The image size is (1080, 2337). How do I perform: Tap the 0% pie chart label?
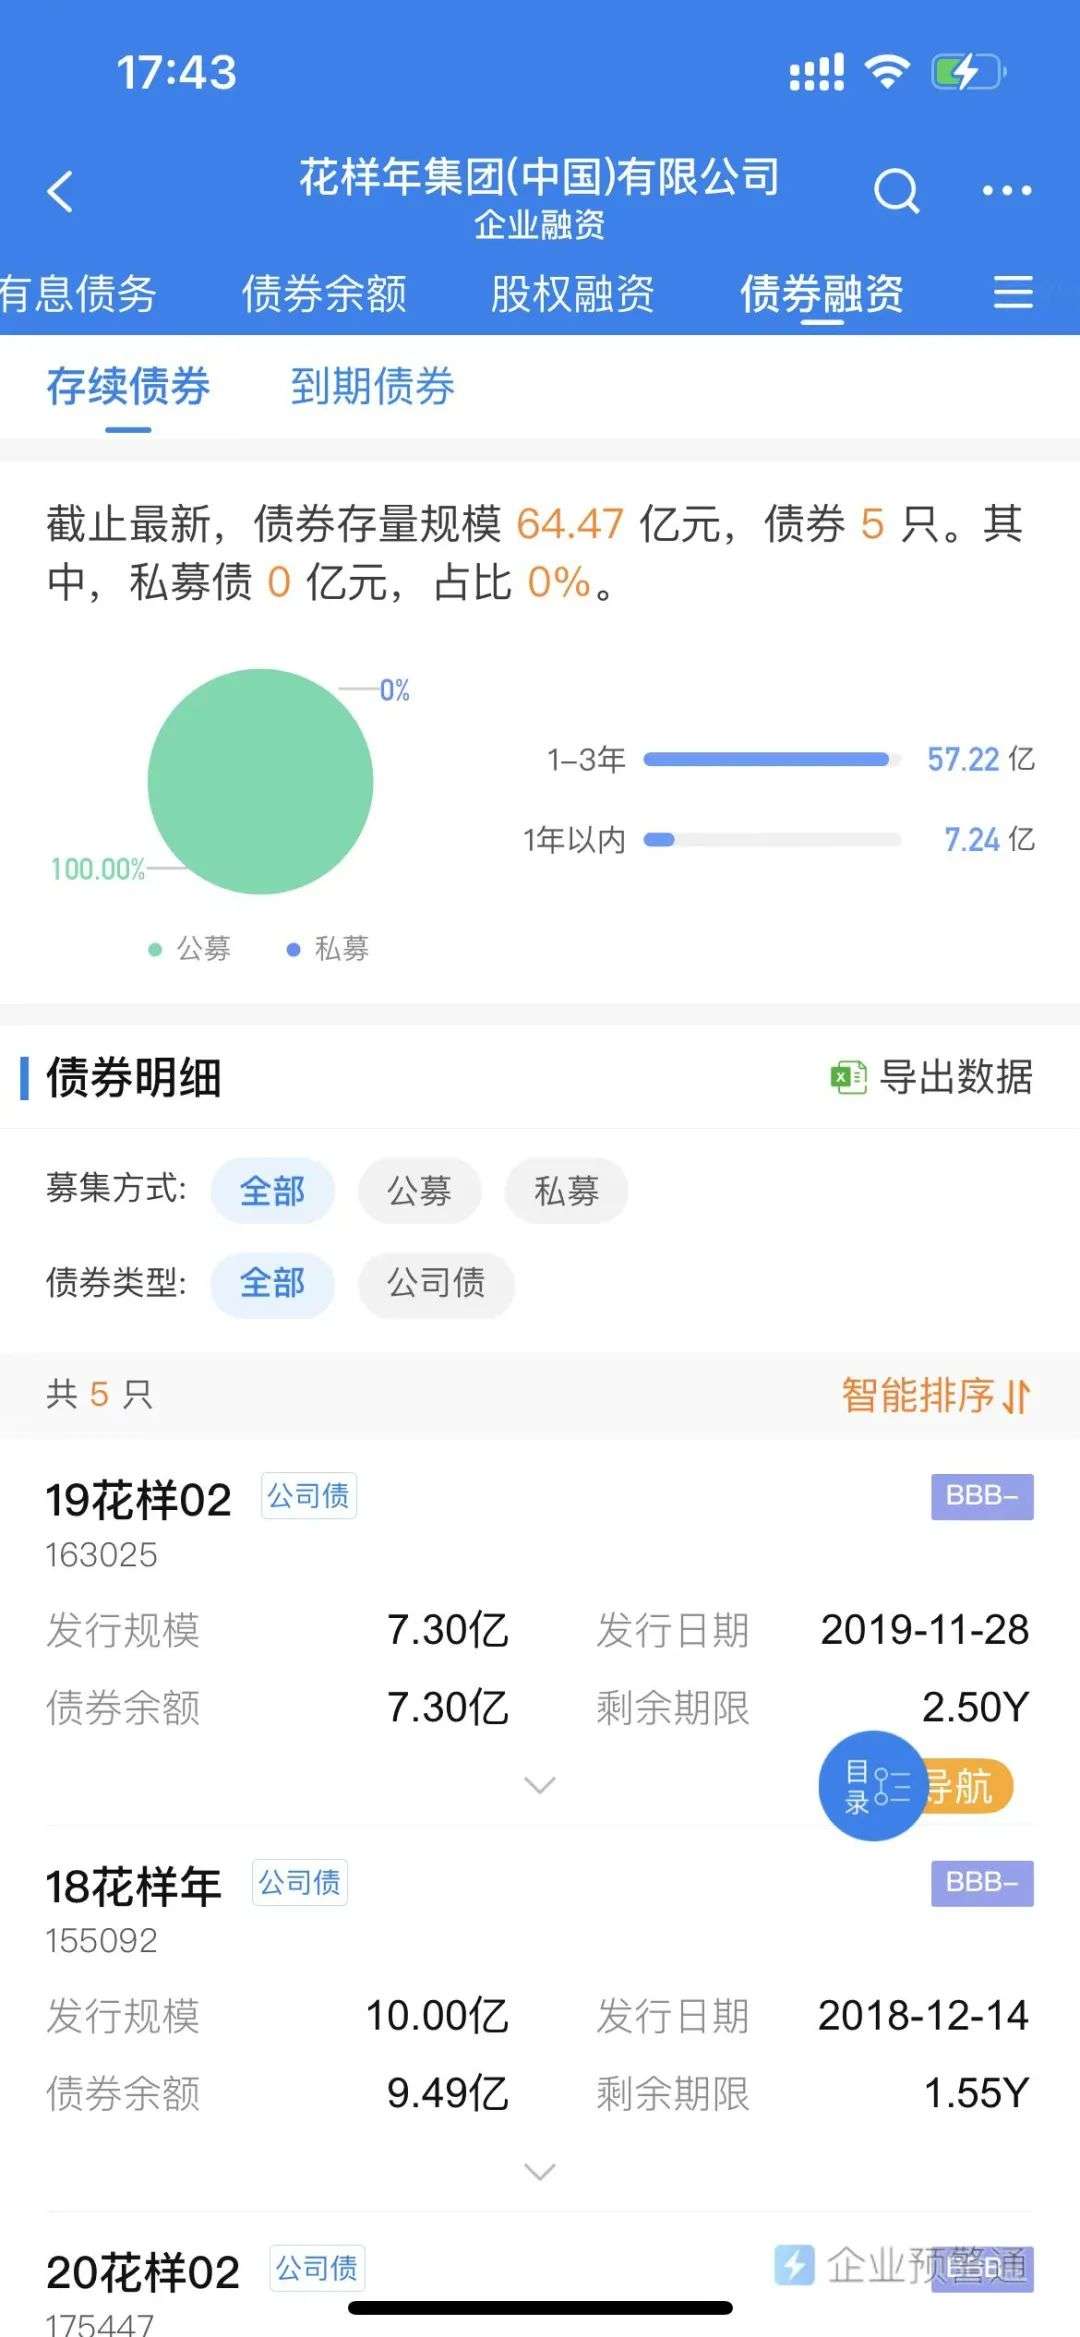395,690
